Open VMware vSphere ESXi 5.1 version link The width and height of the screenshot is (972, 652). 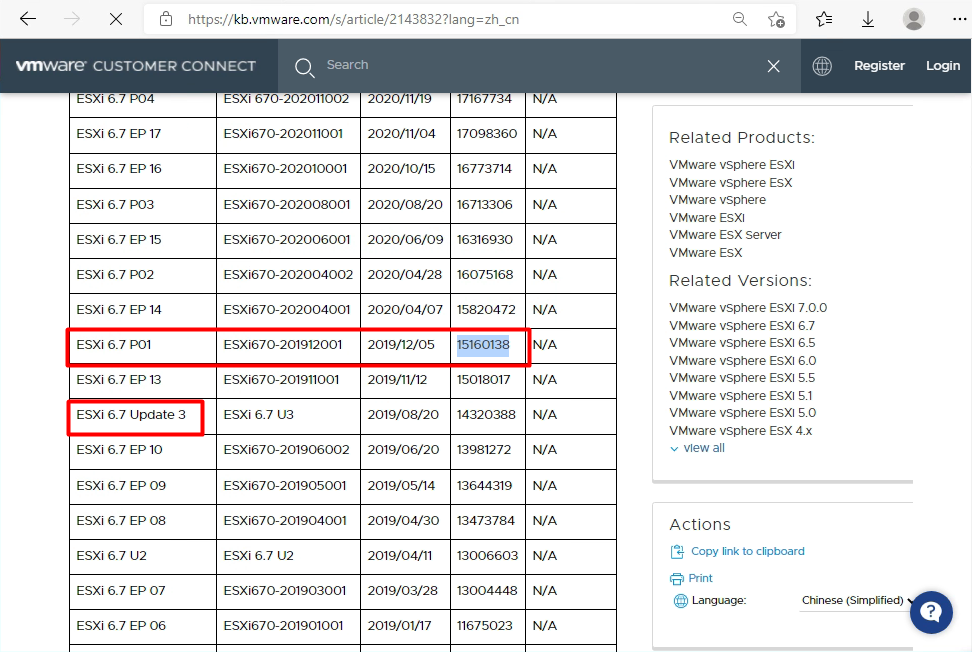[740, 395]
